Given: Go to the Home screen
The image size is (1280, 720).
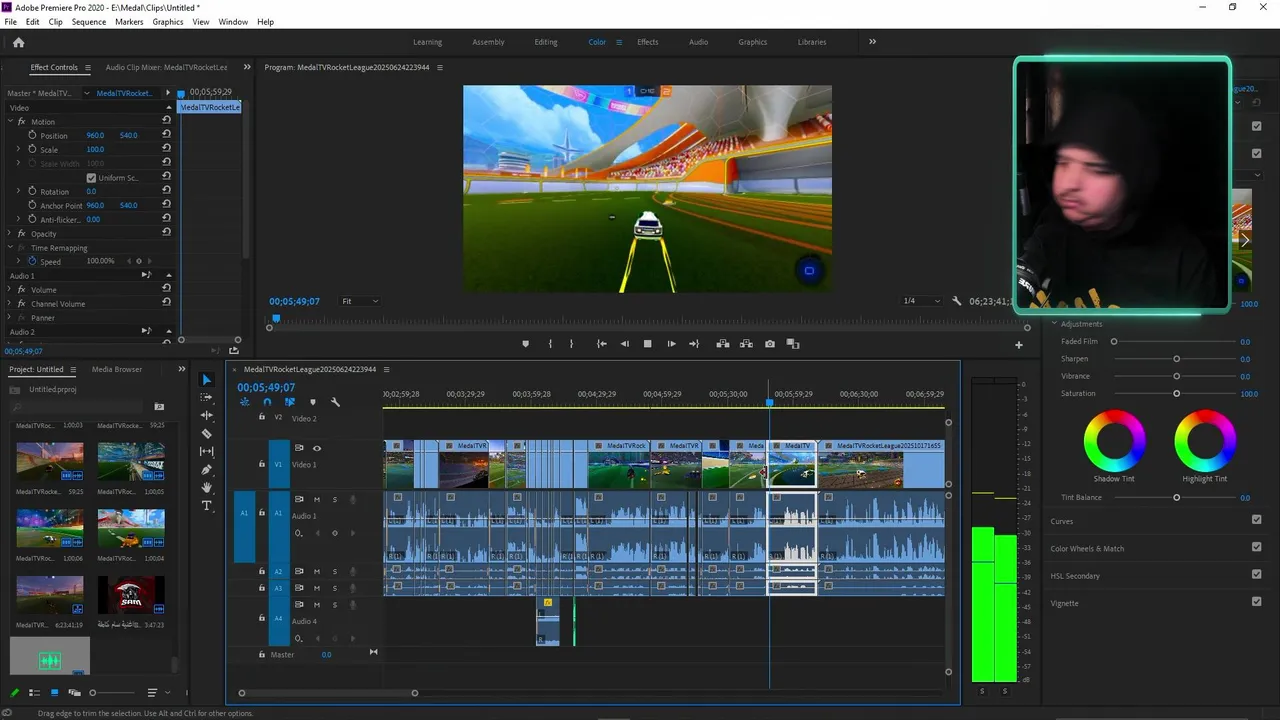Looking at the screenshot, I should click(x=18, y=42).
